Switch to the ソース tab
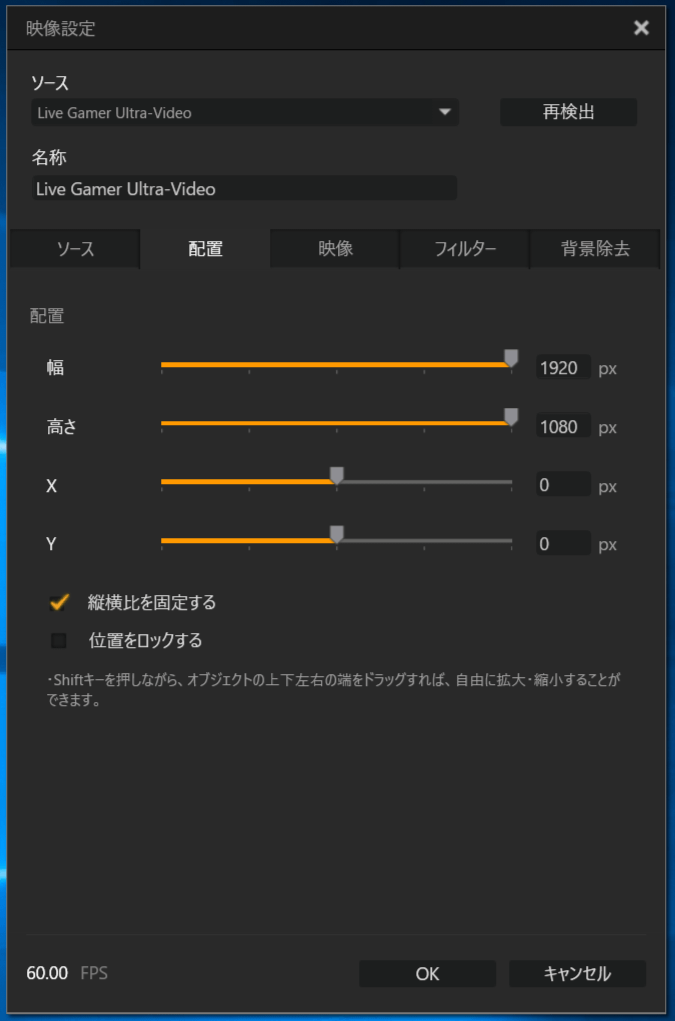 point(75,249)
